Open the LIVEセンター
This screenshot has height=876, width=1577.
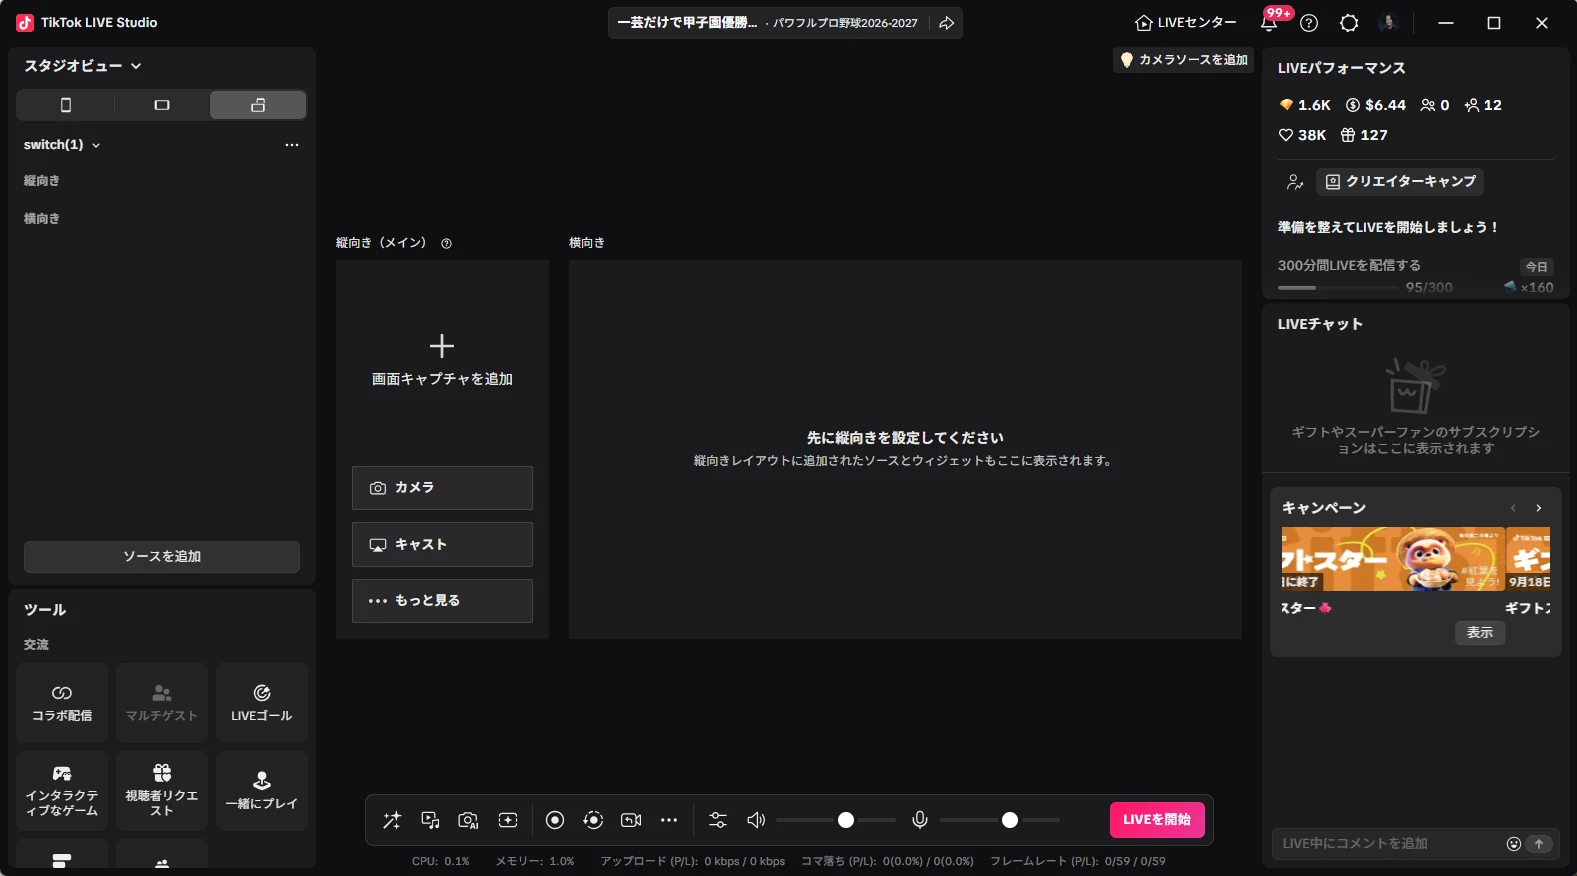point(1186,23)
